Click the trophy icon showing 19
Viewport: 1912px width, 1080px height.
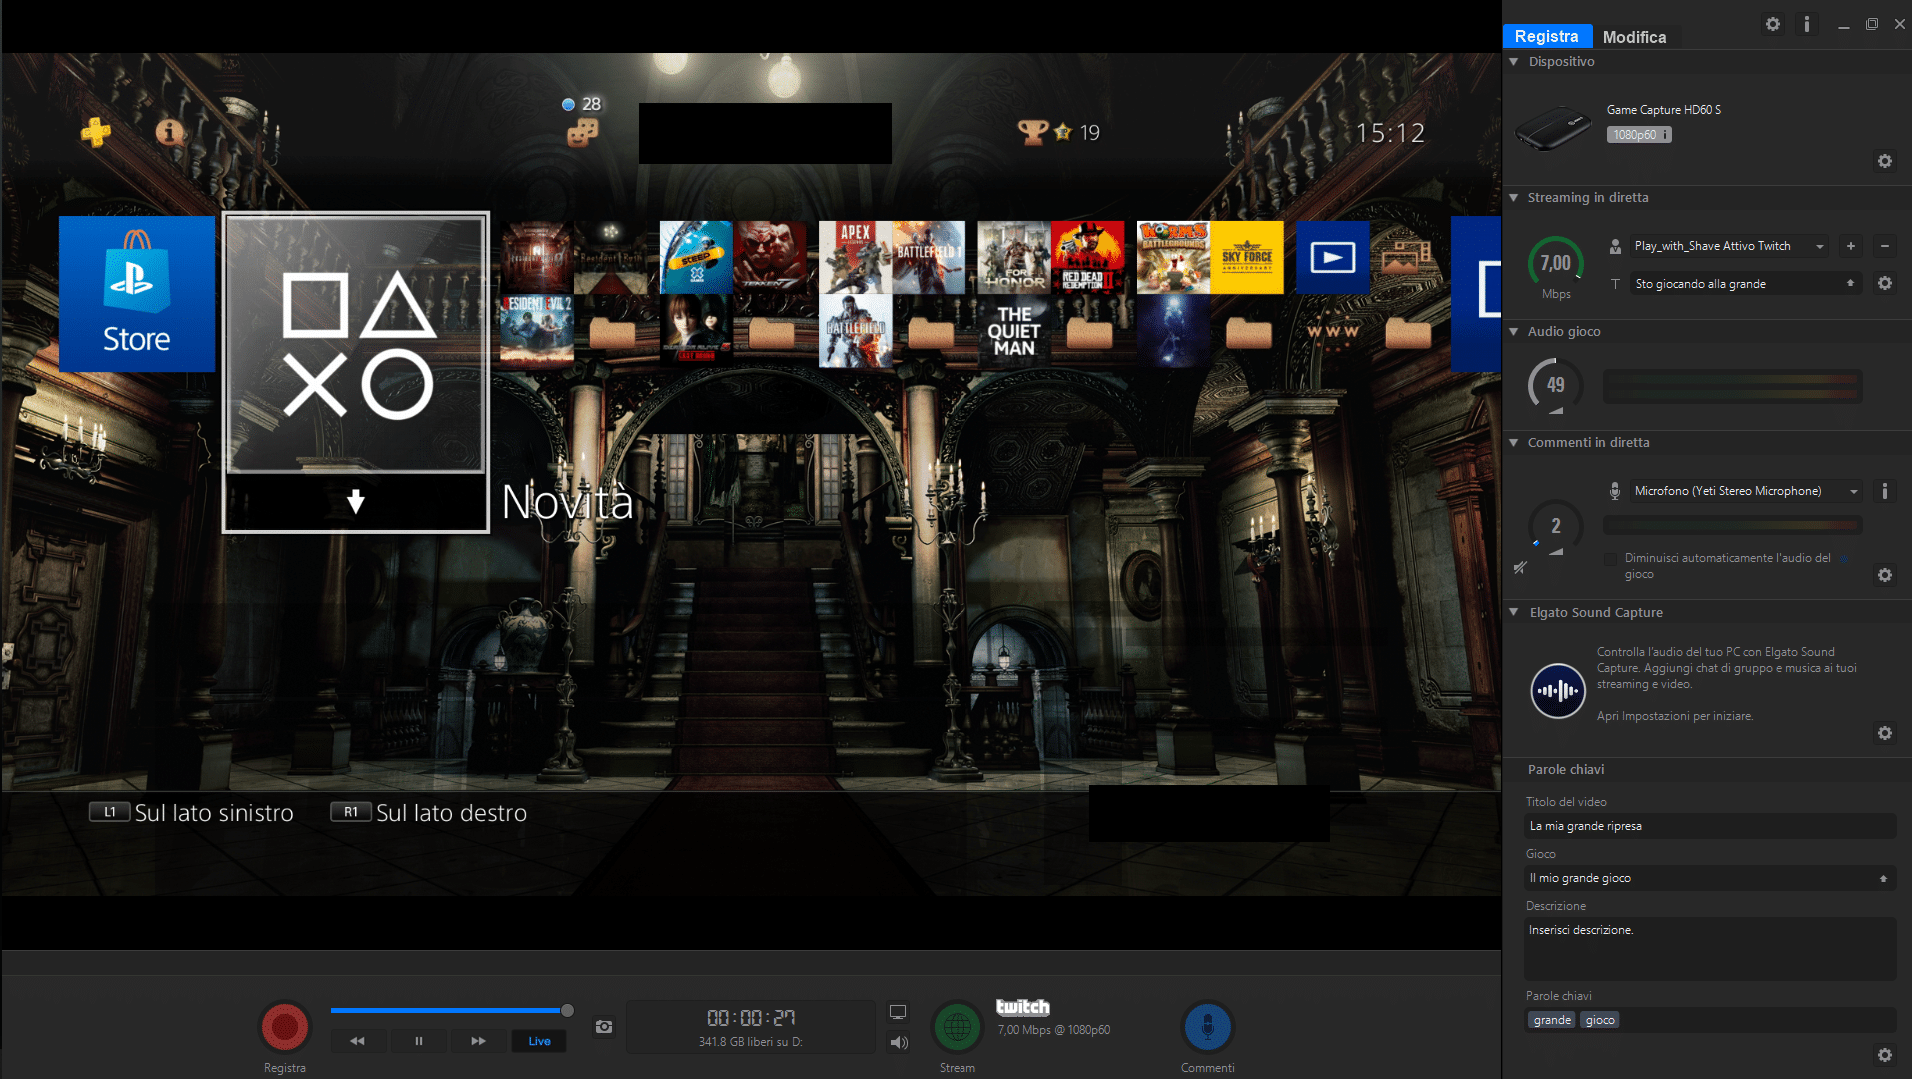click(x=1032, y=132)
